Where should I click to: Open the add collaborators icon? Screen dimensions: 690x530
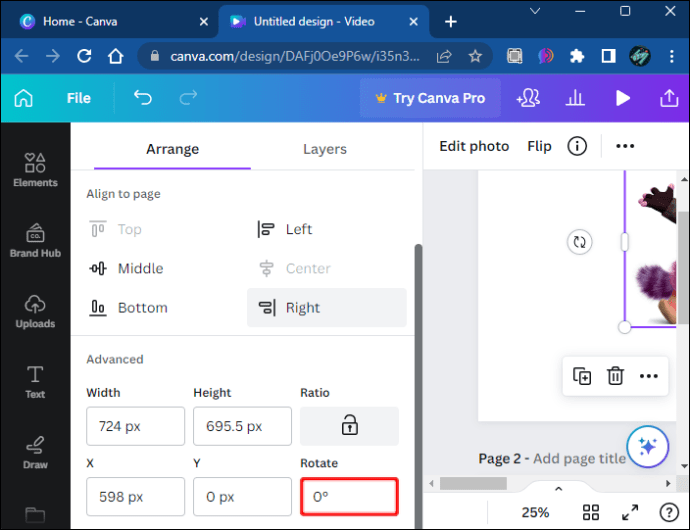click(x=528, y=98)
